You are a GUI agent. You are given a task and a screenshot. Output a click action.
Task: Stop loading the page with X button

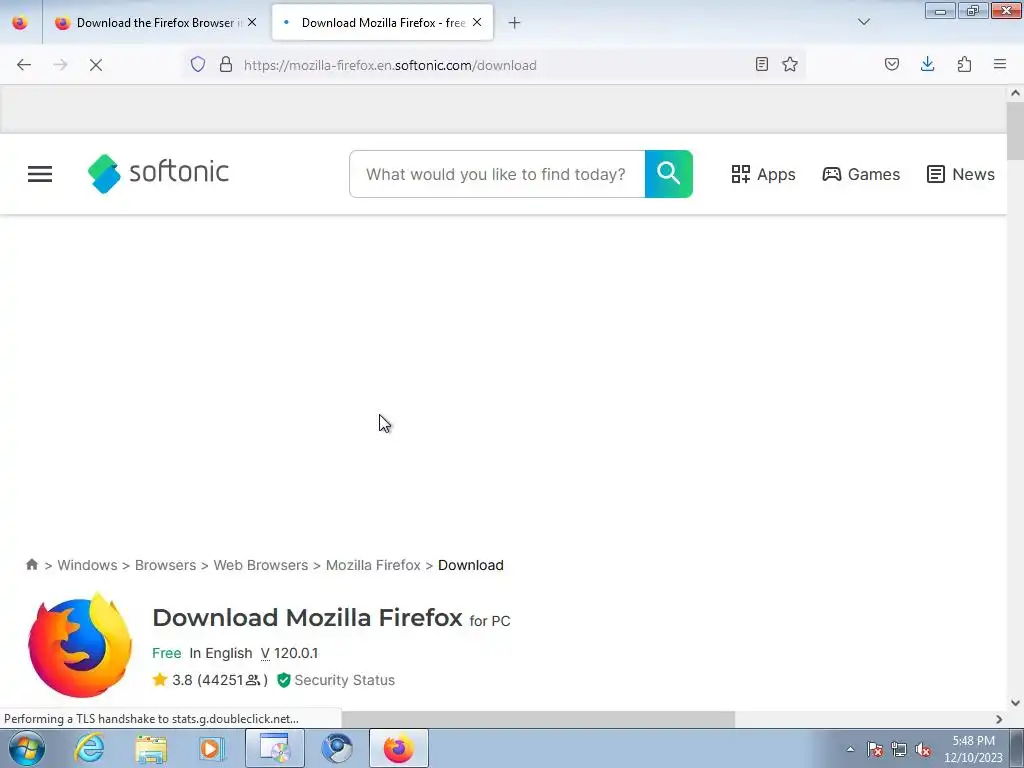point(96,65)
